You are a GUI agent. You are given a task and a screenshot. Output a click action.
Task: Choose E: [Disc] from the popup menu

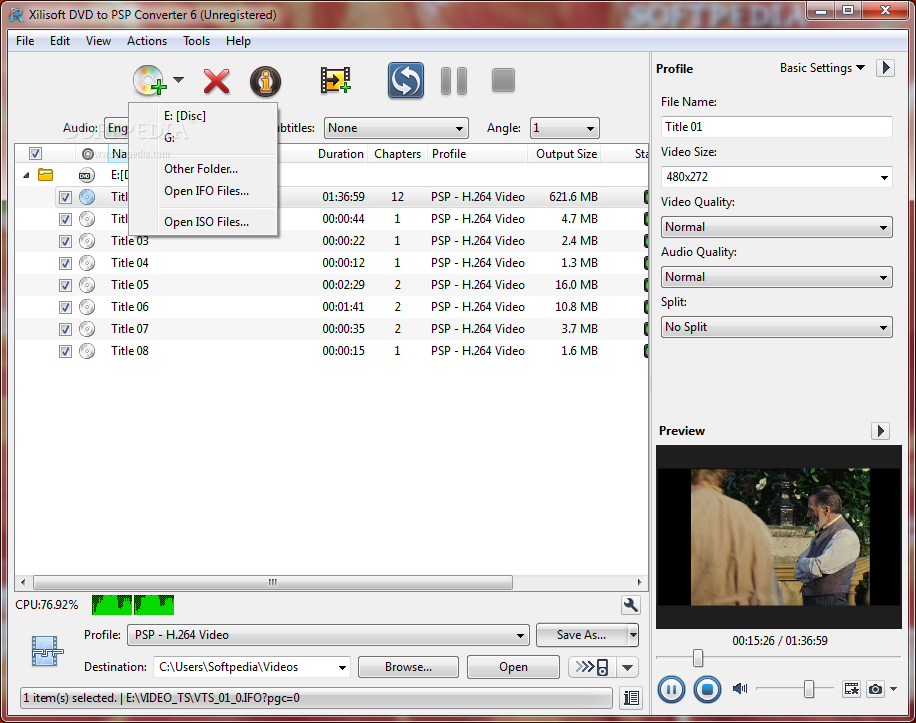pos(203,116)
